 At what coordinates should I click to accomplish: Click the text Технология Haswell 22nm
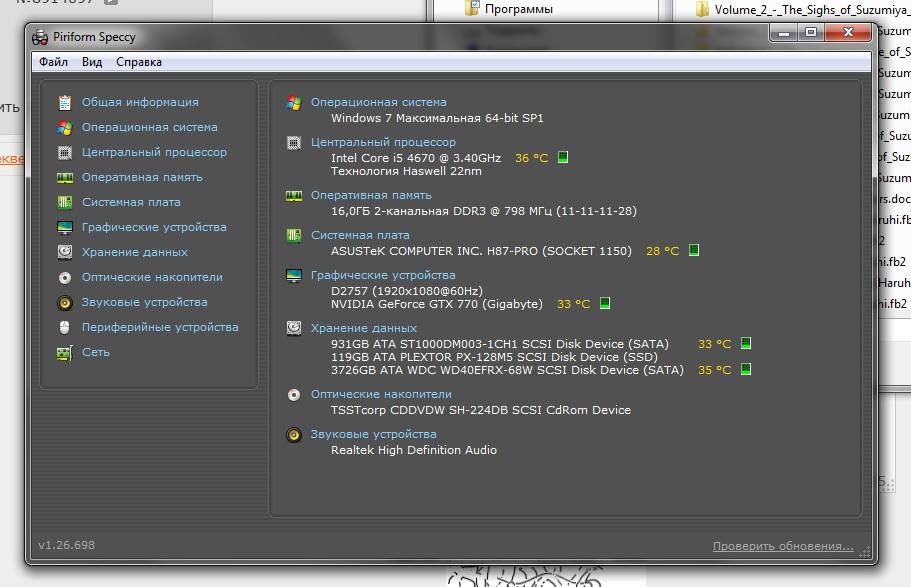406,171
